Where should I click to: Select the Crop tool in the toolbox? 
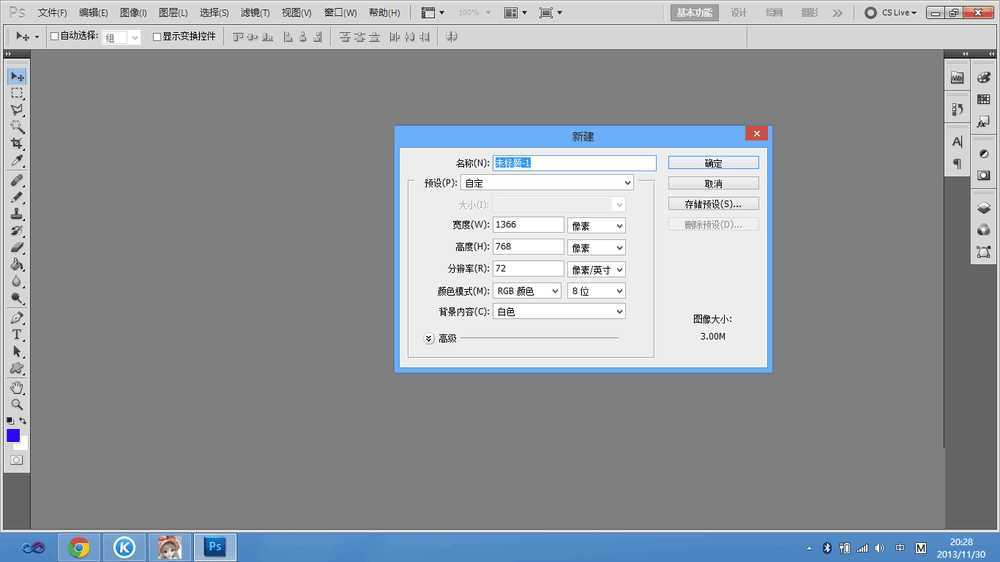(x=17, y=144)
